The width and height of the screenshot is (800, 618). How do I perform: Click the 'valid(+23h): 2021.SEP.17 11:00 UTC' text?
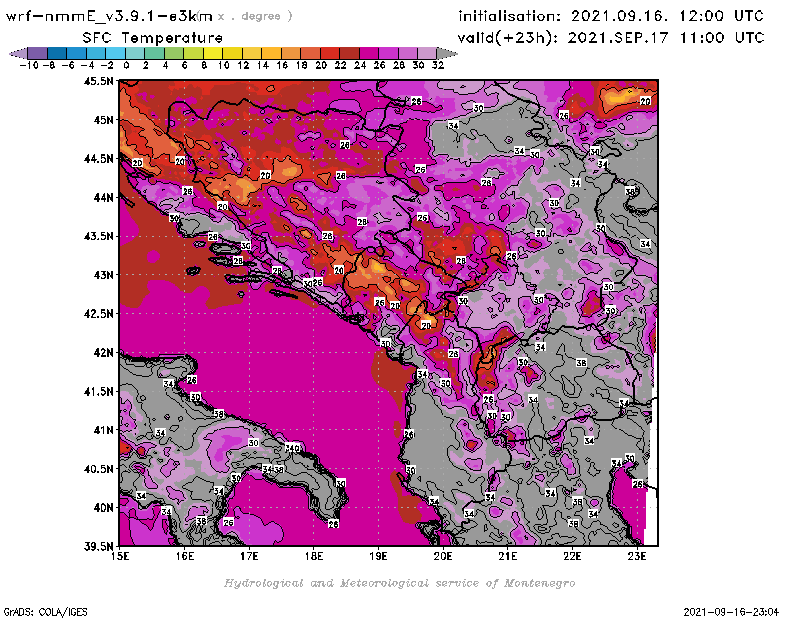(x=611, y=38)
